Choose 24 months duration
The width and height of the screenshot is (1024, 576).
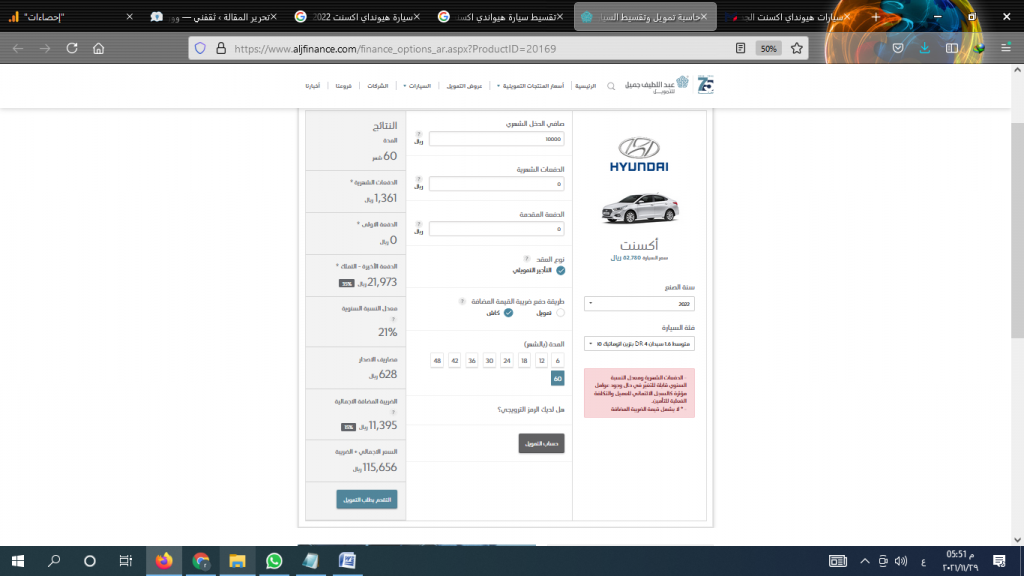click(507, 360)
